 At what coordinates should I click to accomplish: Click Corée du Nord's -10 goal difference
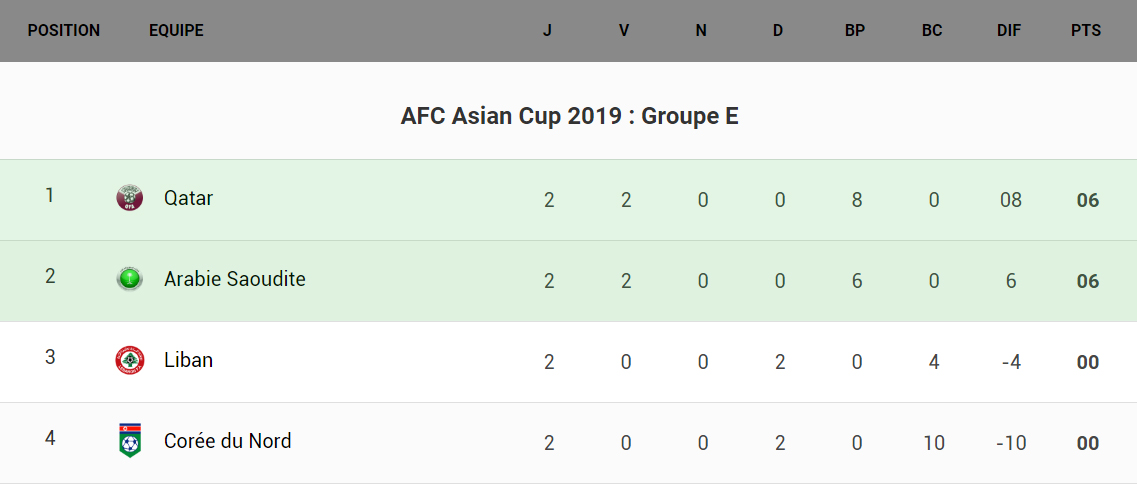pyautogui.click(x=1011, y=443)
